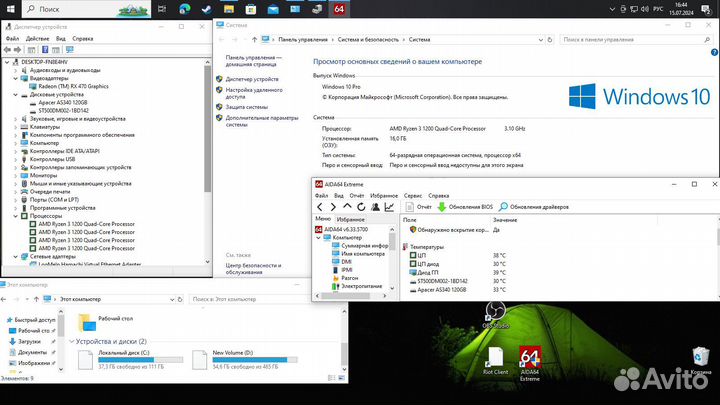Image resolution: width=720 pixels, height=405 pixels.
Task: Click the taskbar Поиск search box
Action: tap(87, 9)
